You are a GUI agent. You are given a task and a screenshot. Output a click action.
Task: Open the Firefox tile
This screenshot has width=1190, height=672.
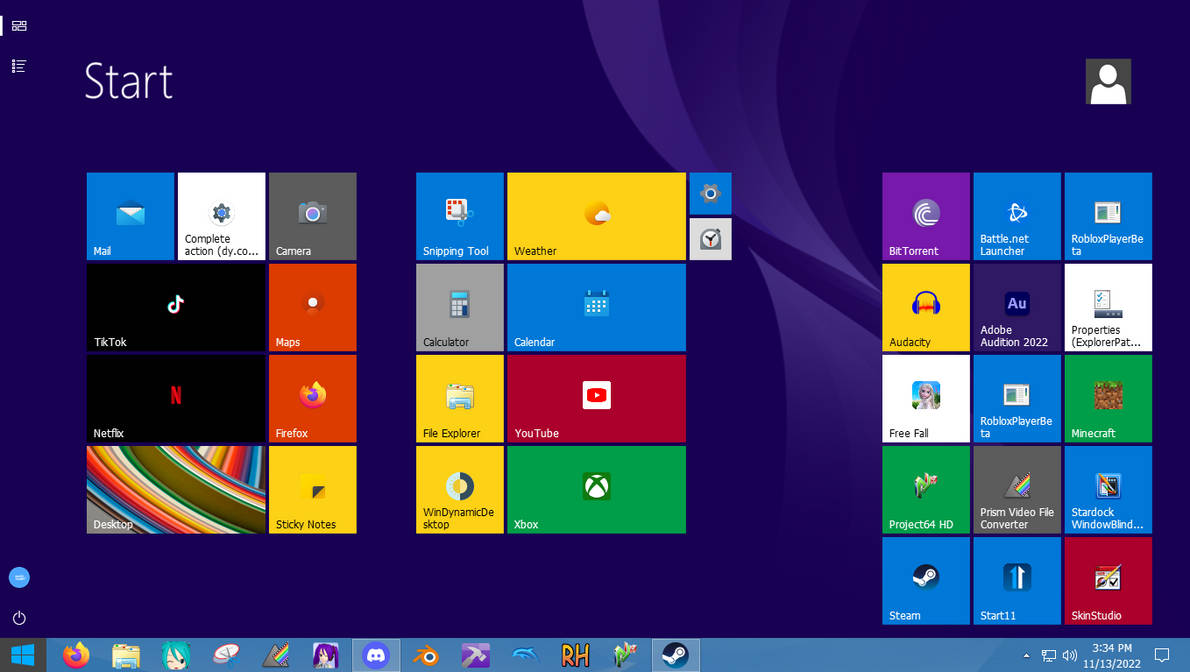click(x=313, y=399)
